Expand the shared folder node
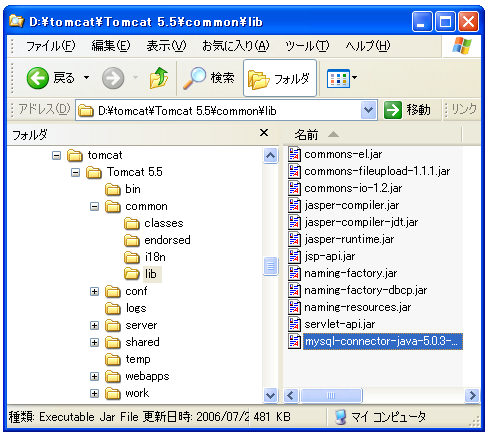Image resolution: width=487 pixels, height=436 pixels. (x=95, y=343)
